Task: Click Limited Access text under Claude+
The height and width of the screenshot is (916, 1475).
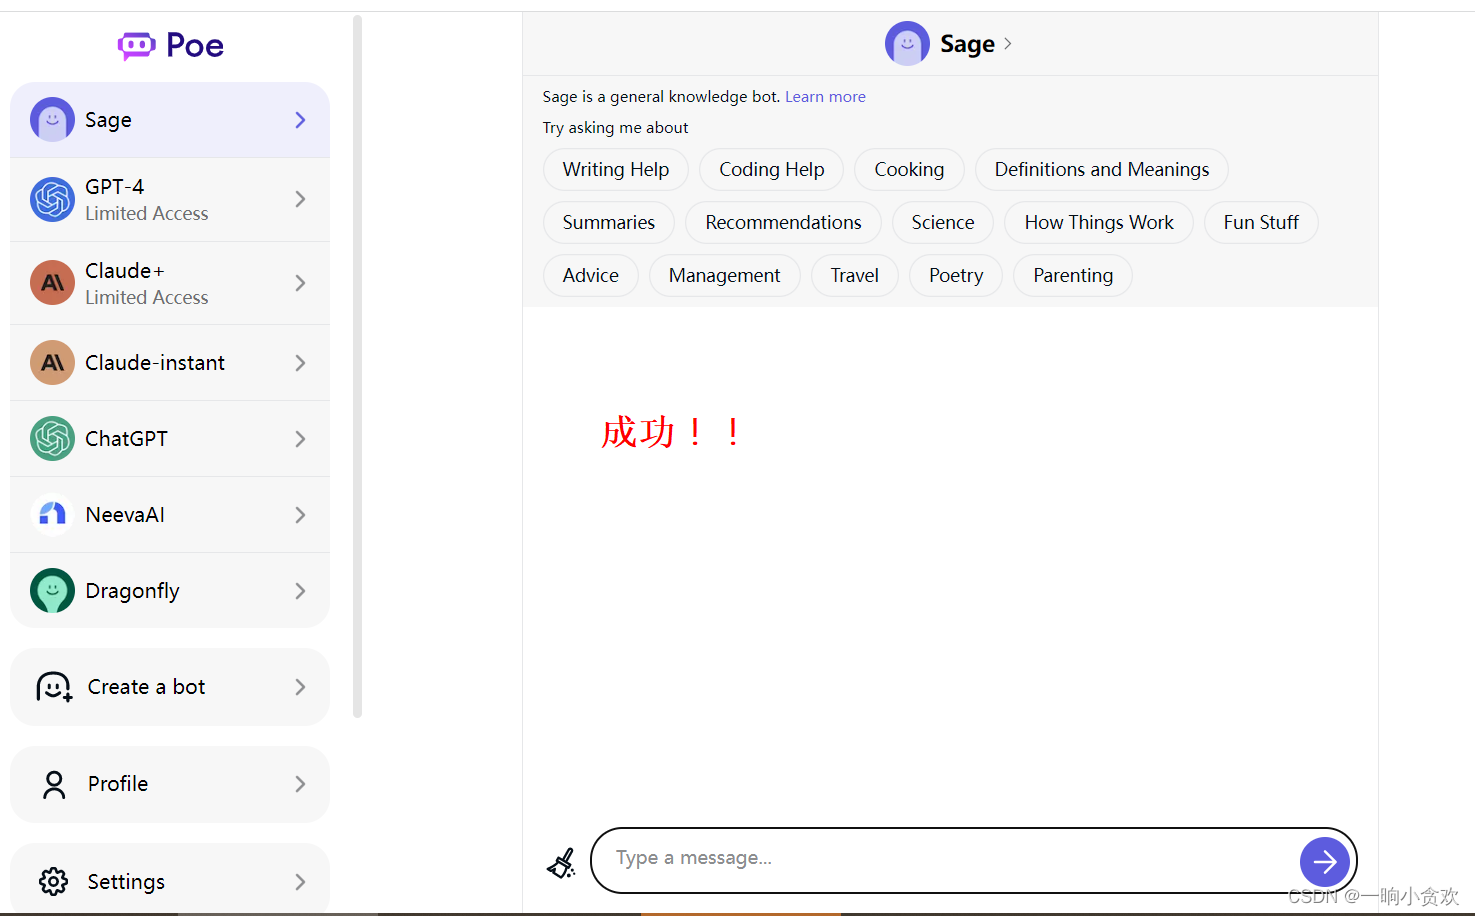Action: click(x=147, y=298)
